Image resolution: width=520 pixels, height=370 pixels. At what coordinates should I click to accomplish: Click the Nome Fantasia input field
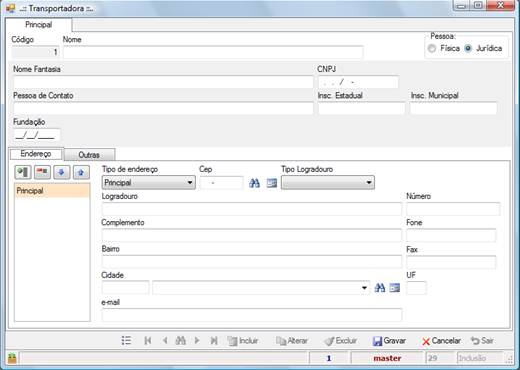click(163, 82)
